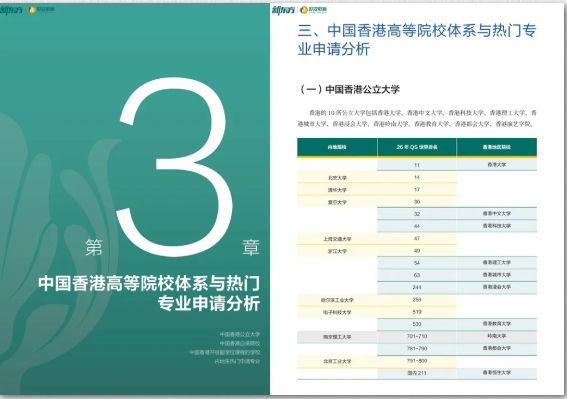567x399 pixels.
Task: Click the rank 30 cell
Action: click(x=417, y=202)
